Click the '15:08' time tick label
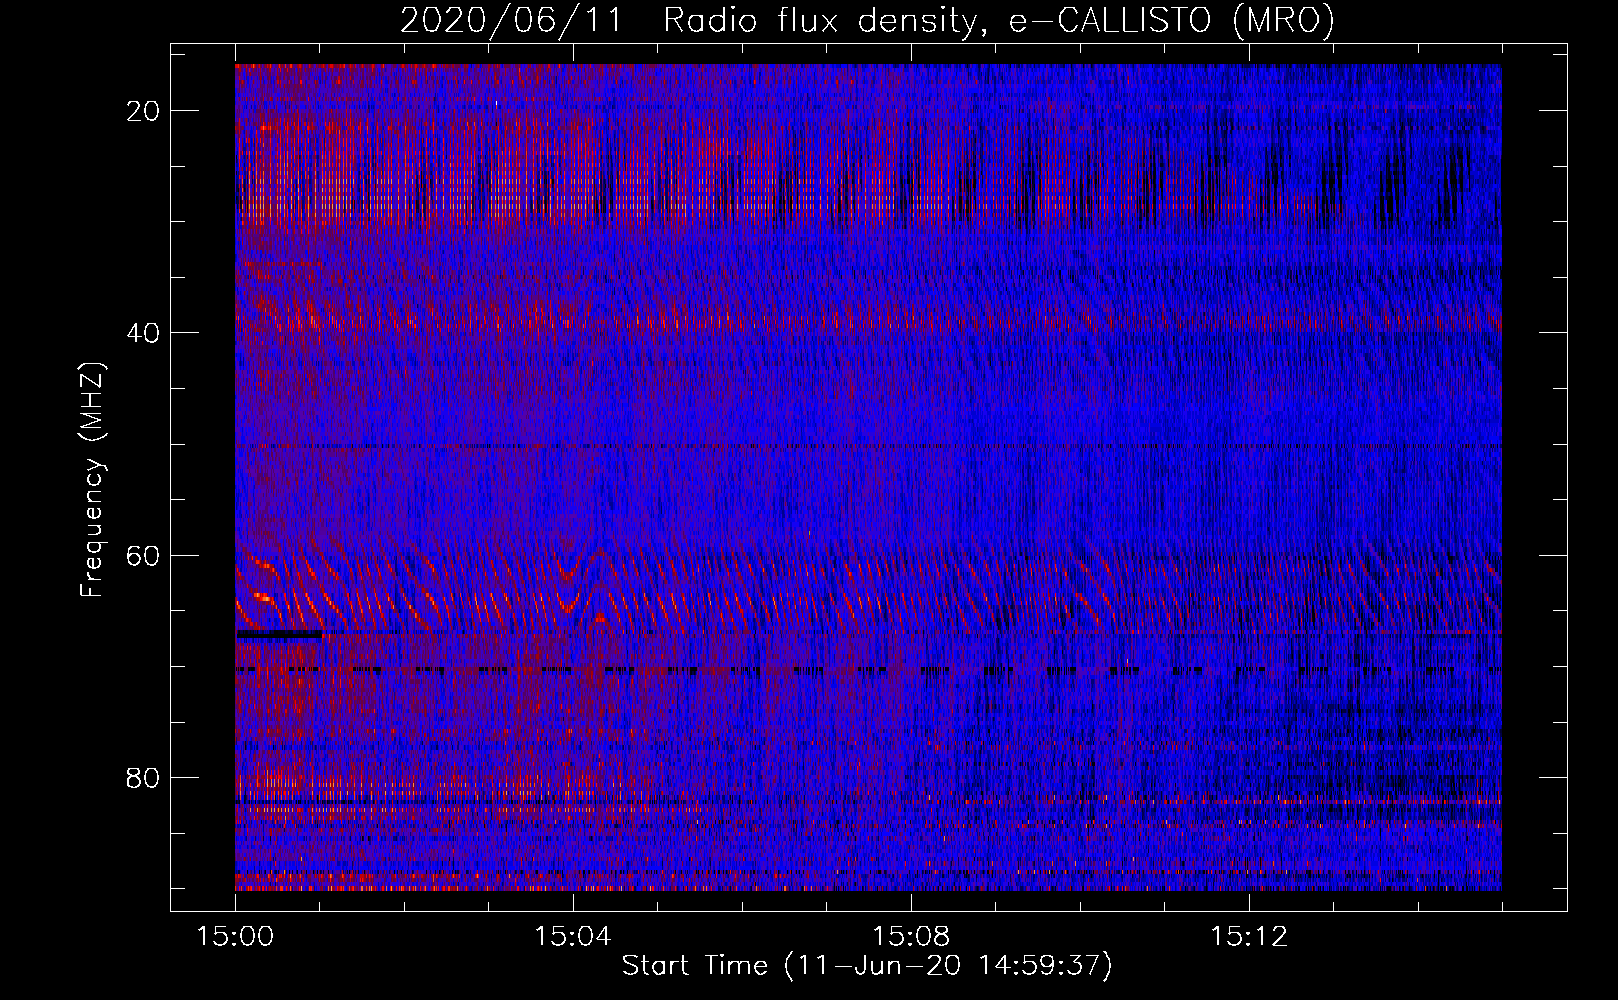This screenshot has height=1000, width=1618. 910,937
